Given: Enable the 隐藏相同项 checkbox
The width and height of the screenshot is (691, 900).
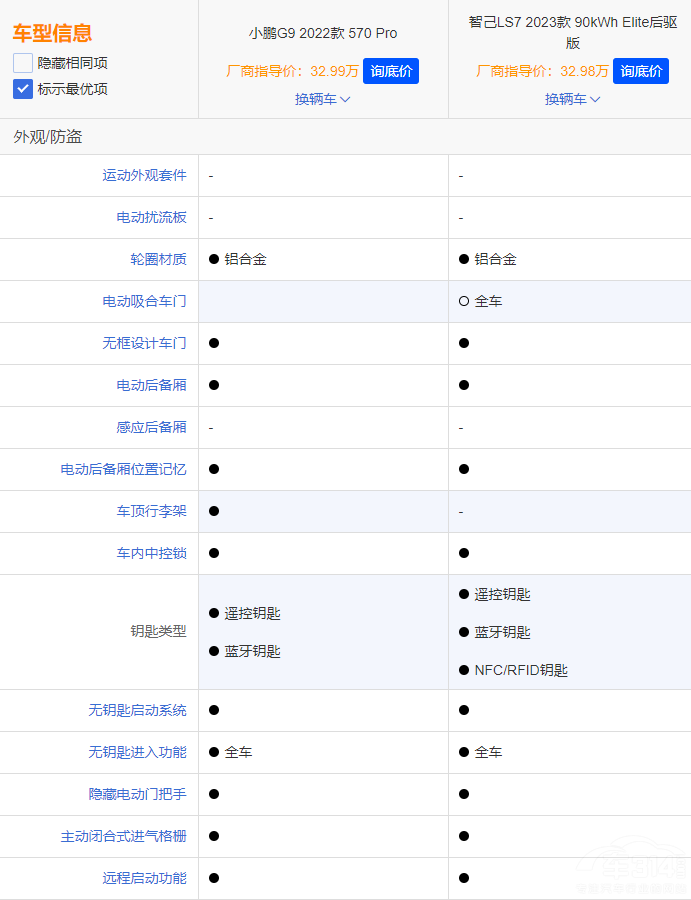Looking at the screenshot, I should (x=23, y=63).
